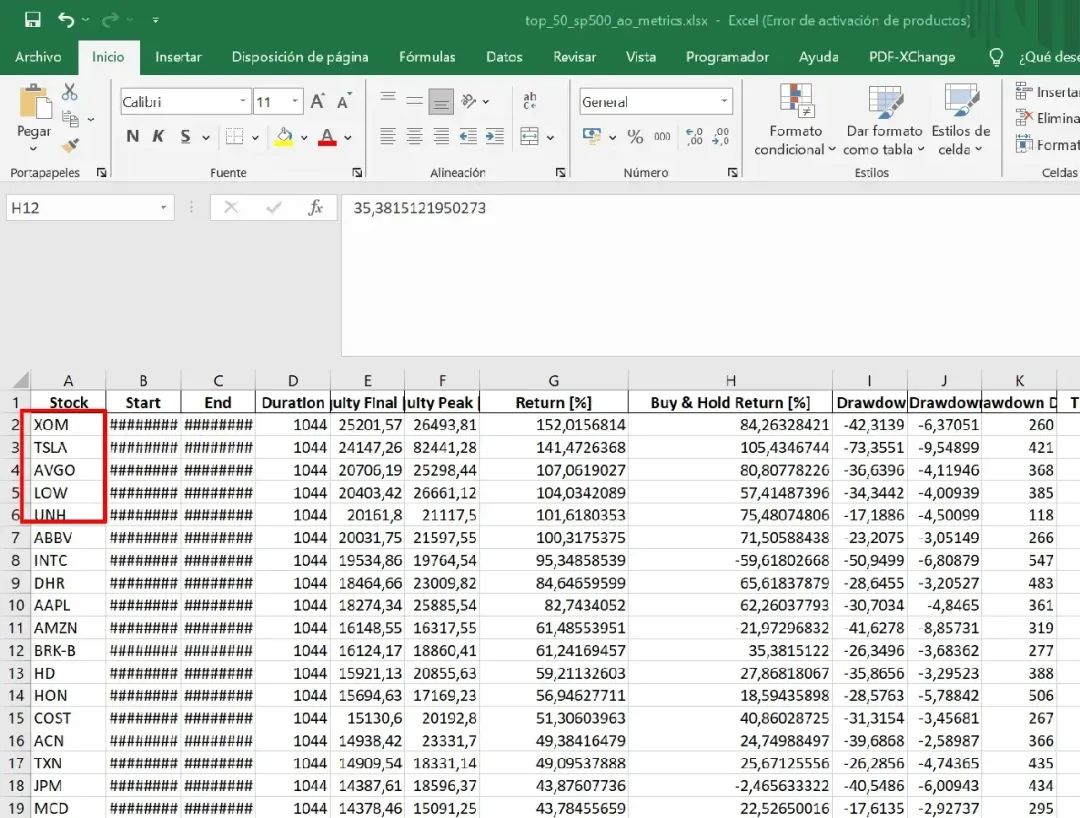1080x818 pixels.
Task: Toggle center horizontal text alignment
Action: (x=414, y=137)
